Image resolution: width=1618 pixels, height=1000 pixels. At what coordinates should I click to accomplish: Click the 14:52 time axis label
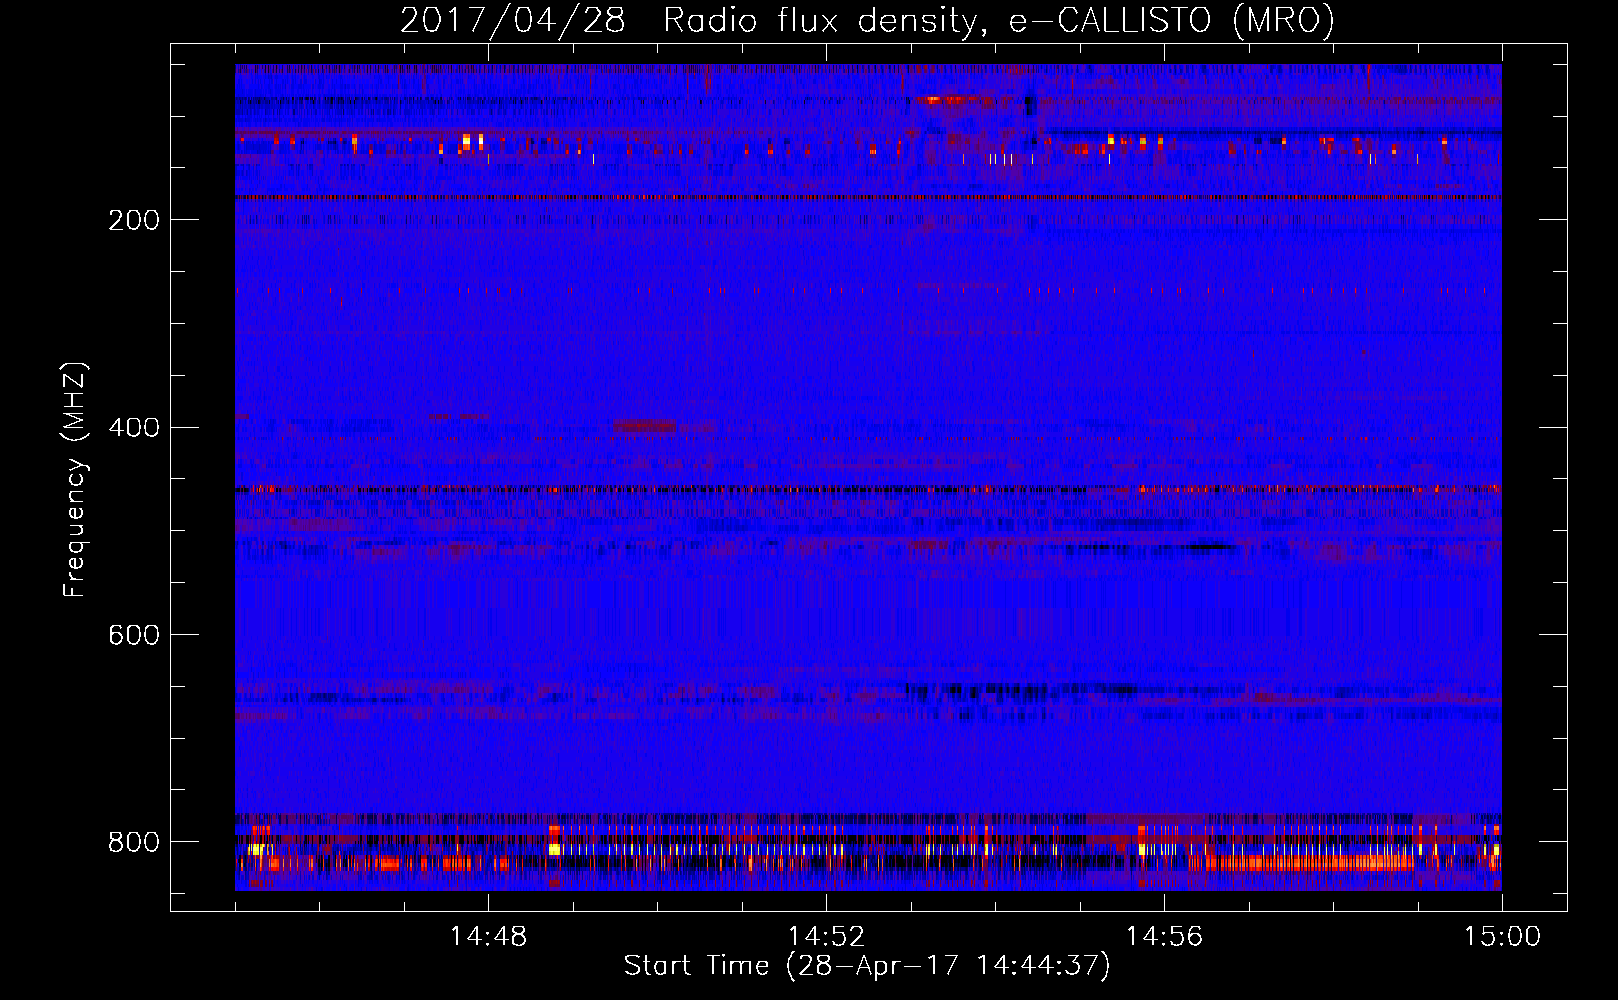click(826, 937)
